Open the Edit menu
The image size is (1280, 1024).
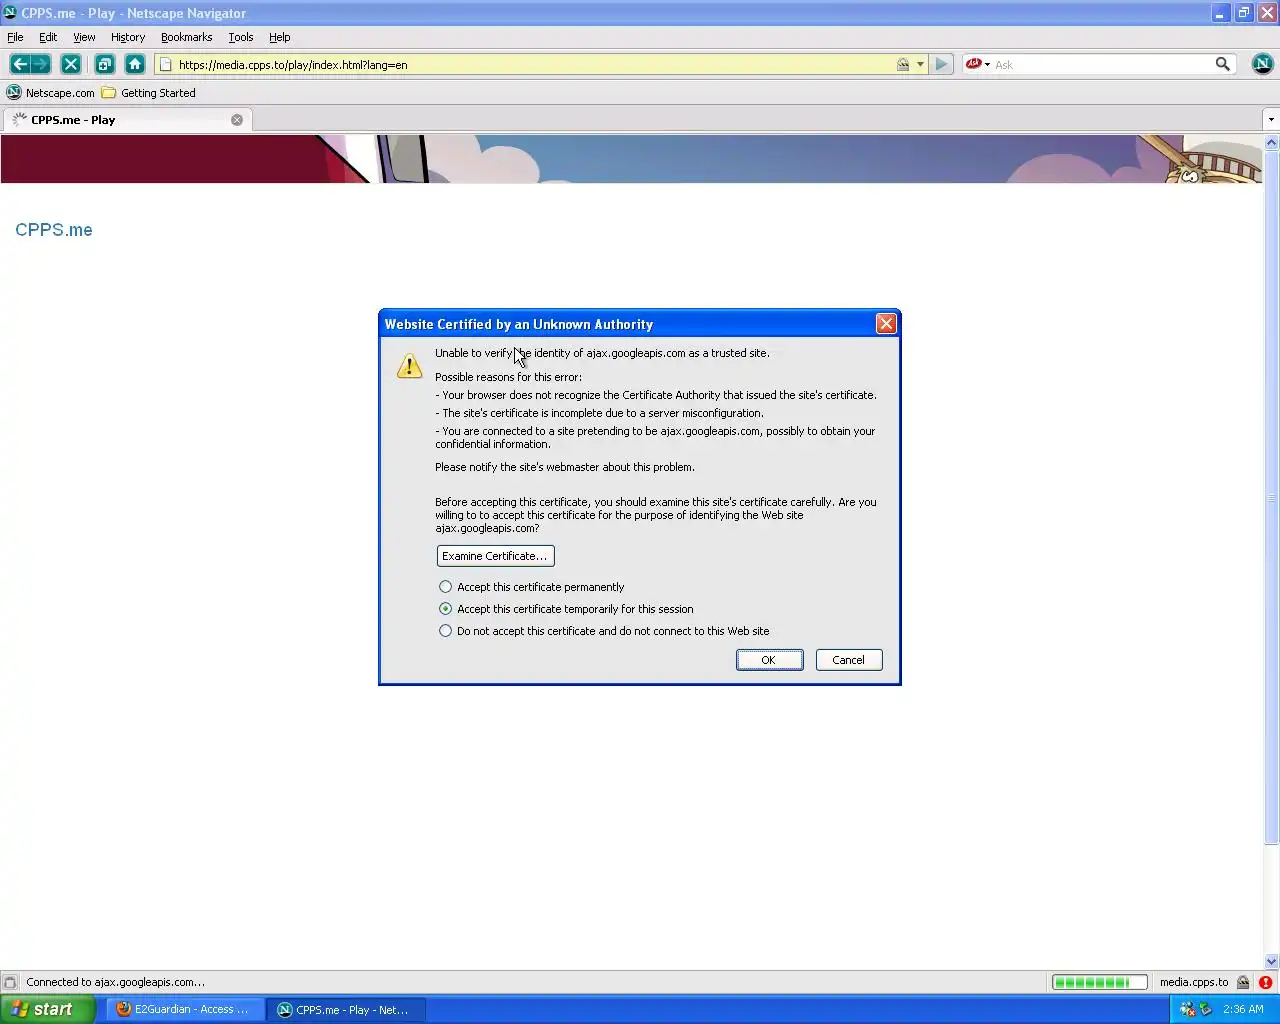coord(48,37)
